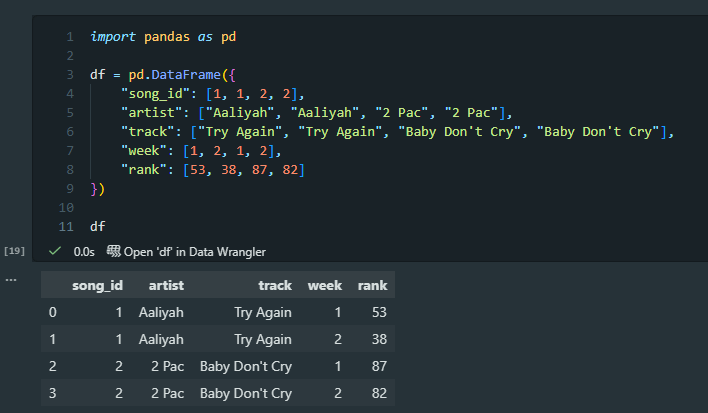
Task: Click line number 1 in gutter
Action: point(70,37)
